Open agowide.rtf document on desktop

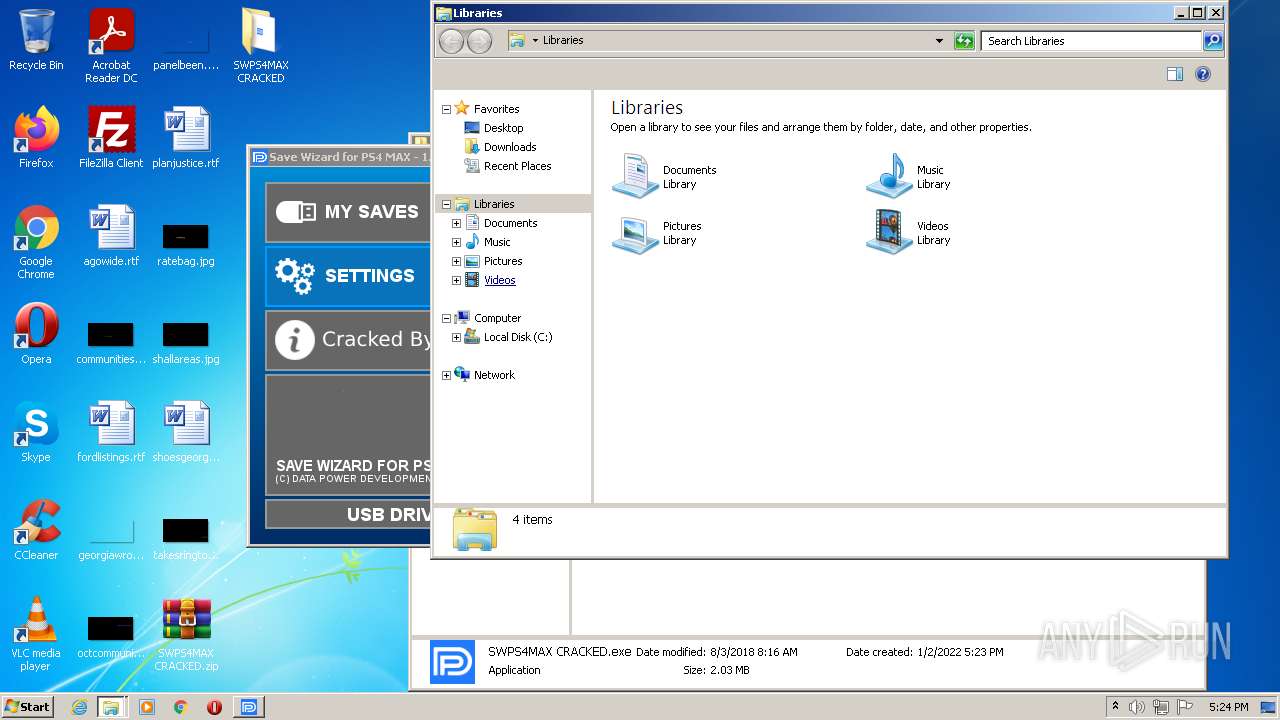click(x=111, y=236)
